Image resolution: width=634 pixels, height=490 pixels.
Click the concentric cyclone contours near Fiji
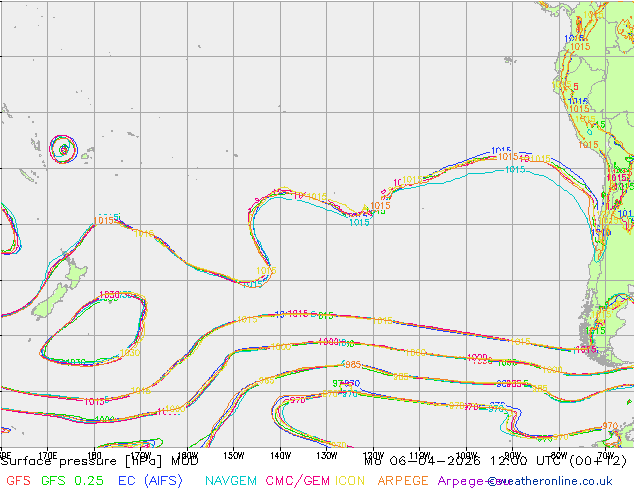(x=63, y=150)
